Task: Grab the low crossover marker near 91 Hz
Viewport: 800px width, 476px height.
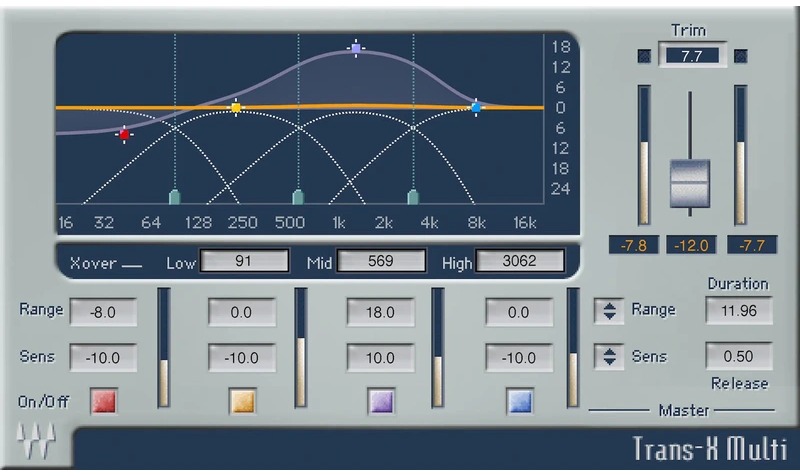Action: (x=174, y=197)
